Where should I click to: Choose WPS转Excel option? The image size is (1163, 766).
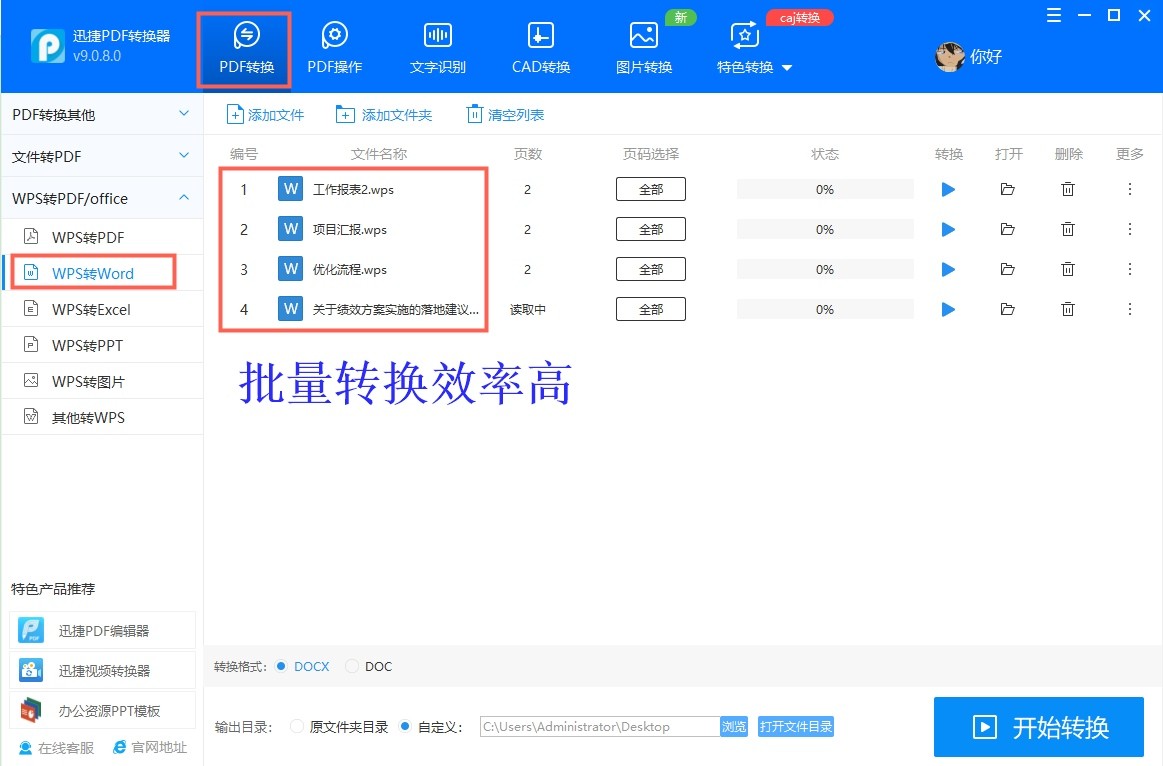tap(102, 309)
